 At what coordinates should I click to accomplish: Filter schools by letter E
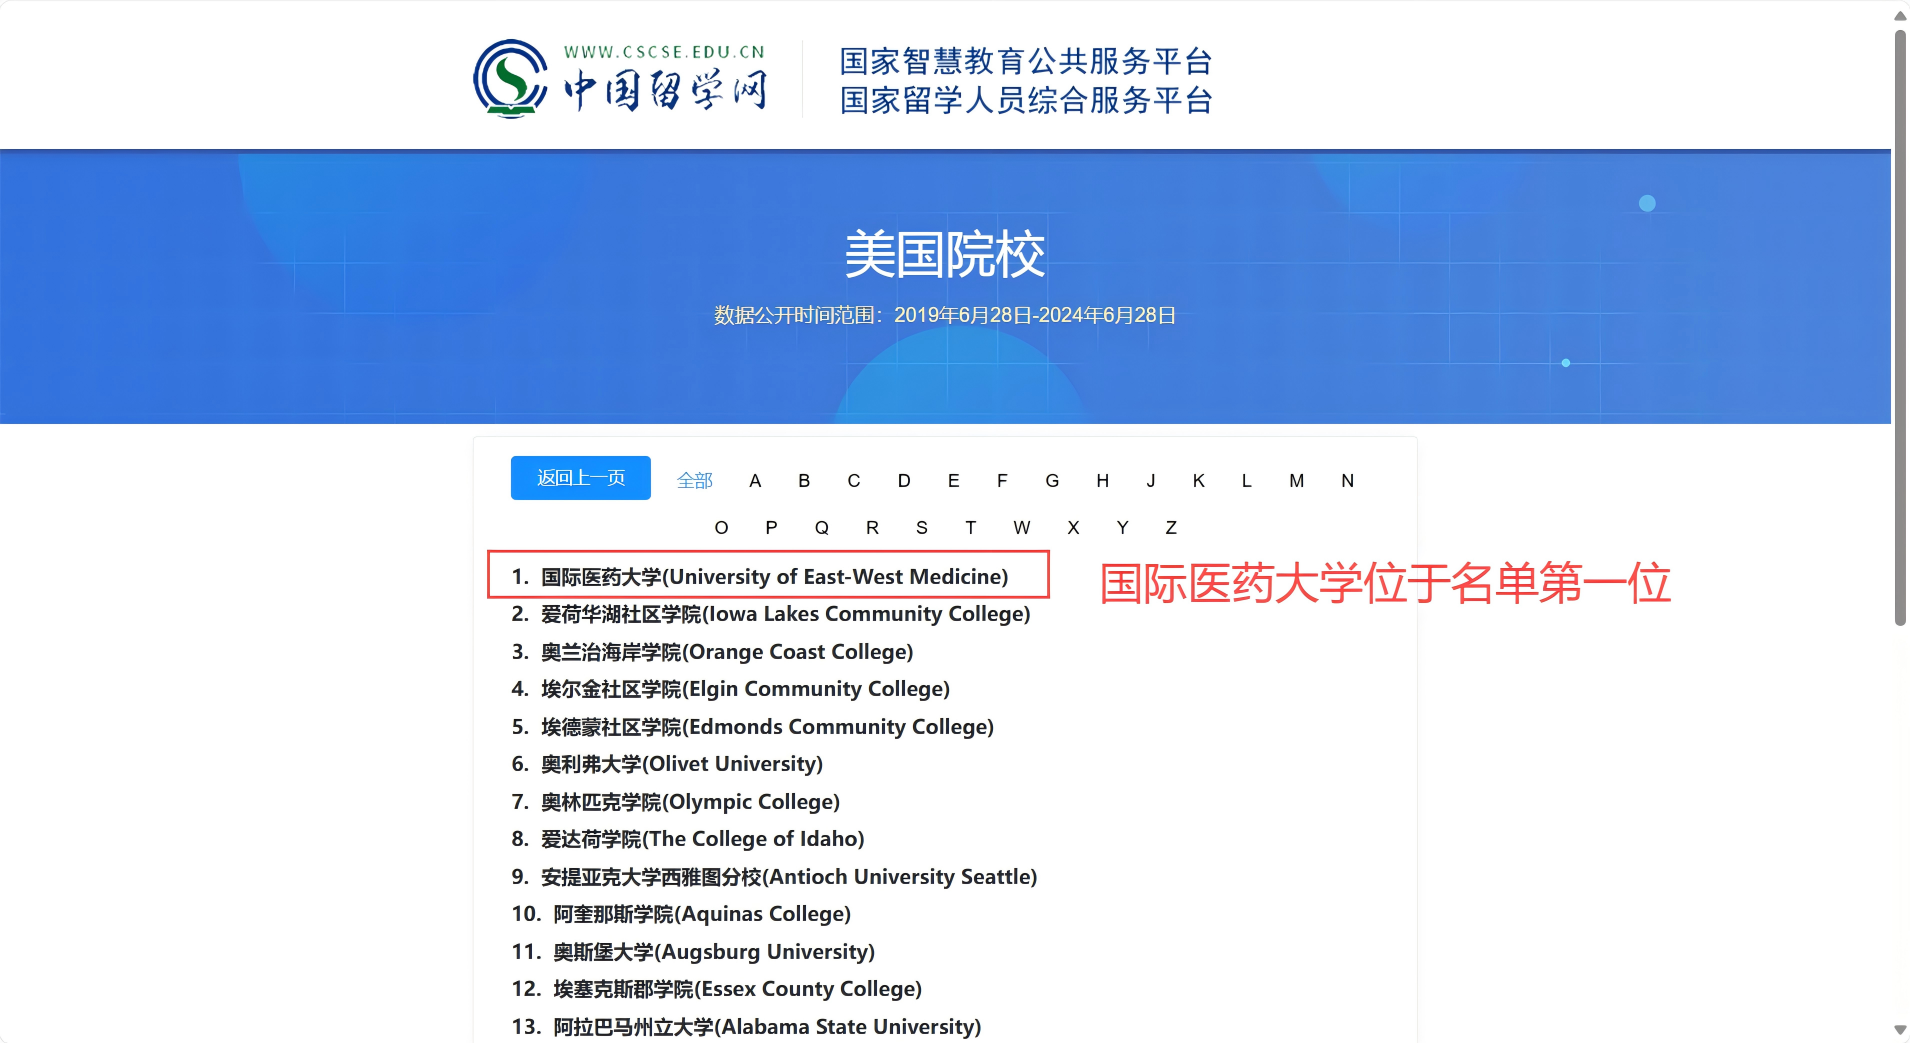click(x=953, y=481)
